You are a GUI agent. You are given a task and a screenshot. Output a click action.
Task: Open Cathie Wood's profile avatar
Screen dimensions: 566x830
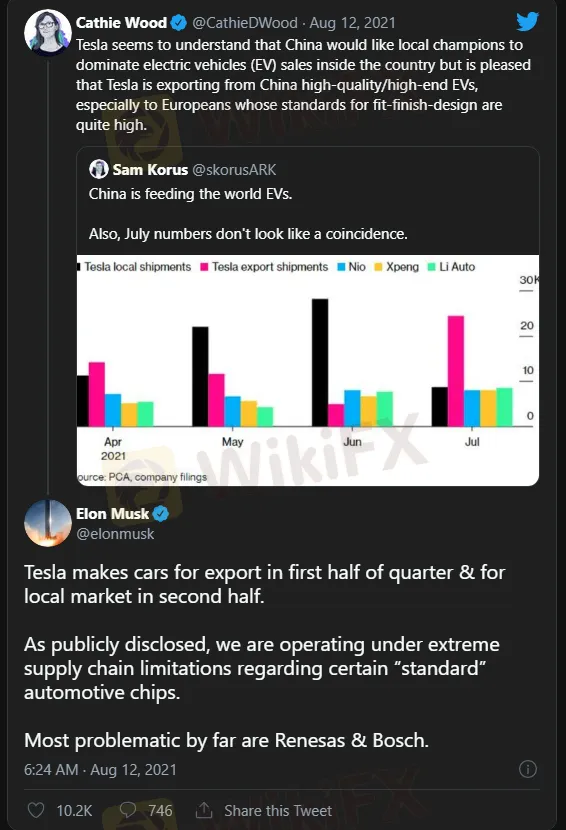tap(48, 32)
